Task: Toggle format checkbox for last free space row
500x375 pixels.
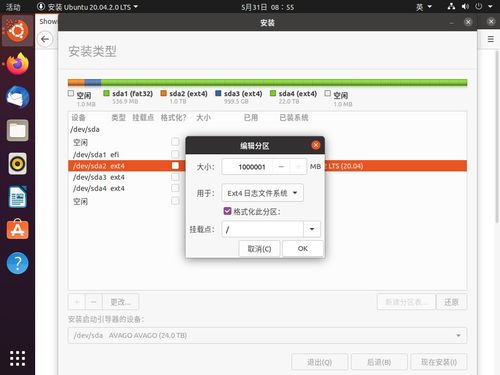Action: click(175, 201)
